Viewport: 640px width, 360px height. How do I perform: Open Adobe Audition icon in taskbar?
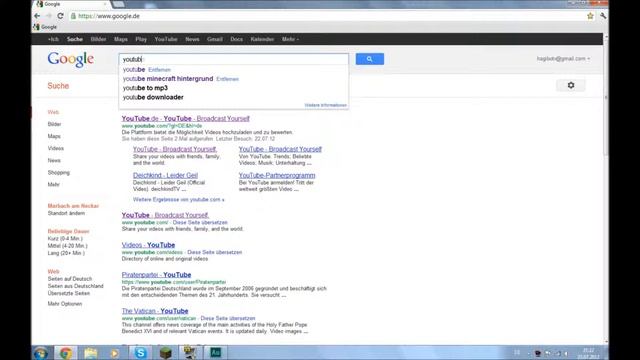tap(216, 353)
